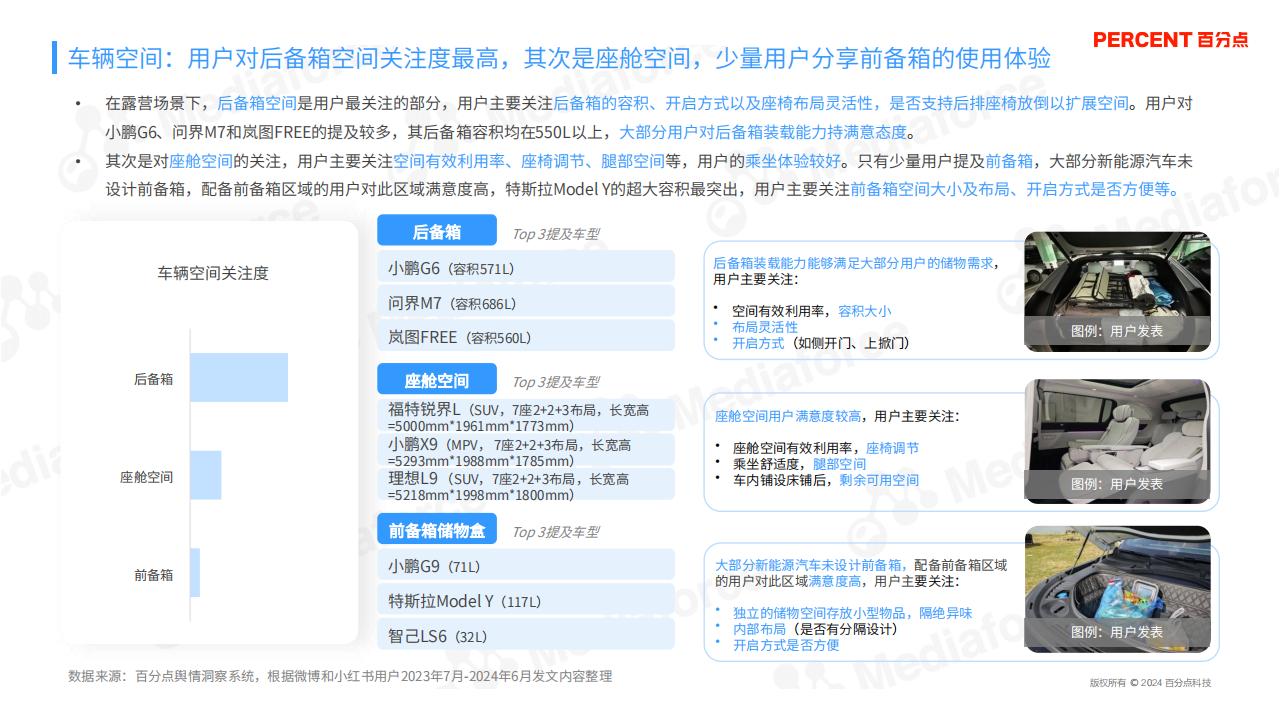
Task: Click the 小鹏X9 MPV specification row
Action: coord(526,451)
